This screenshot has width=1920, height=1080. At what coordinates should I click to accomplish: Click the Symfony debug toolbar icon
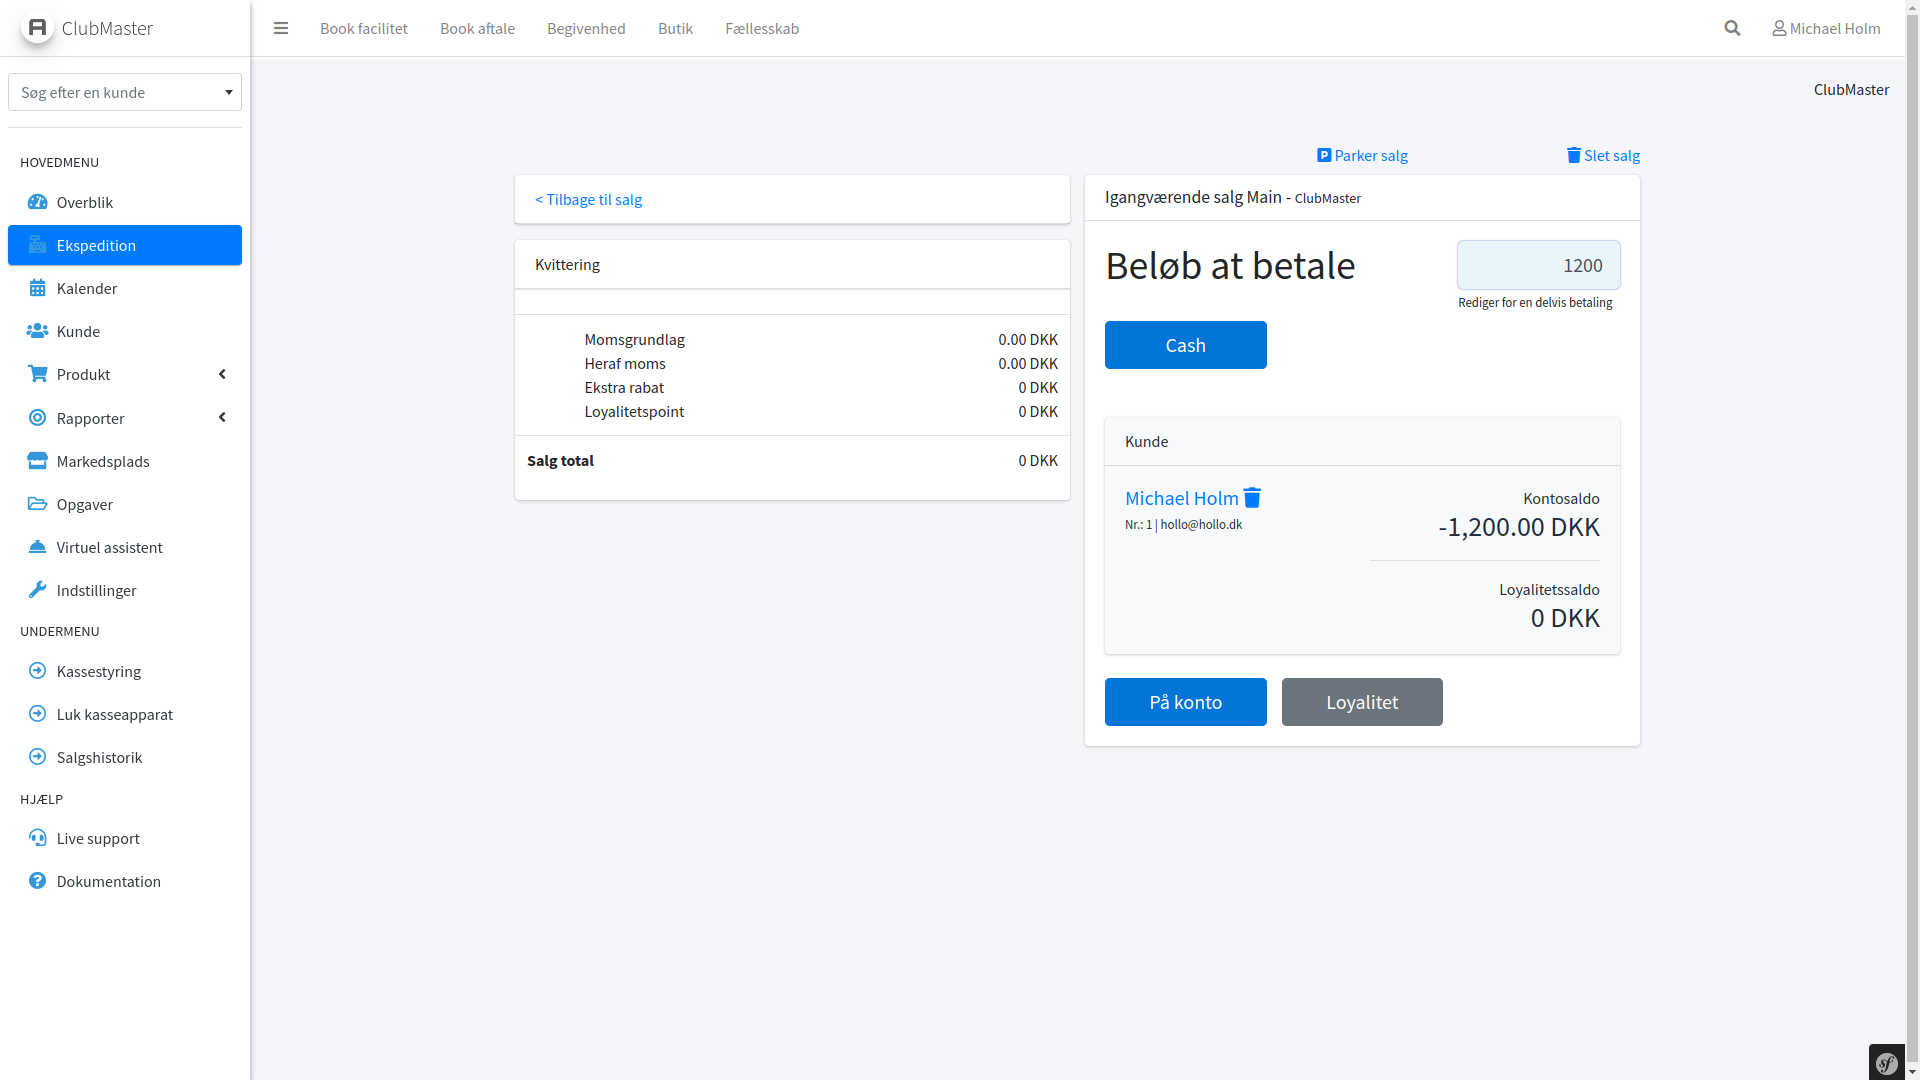point(1887,1063)
